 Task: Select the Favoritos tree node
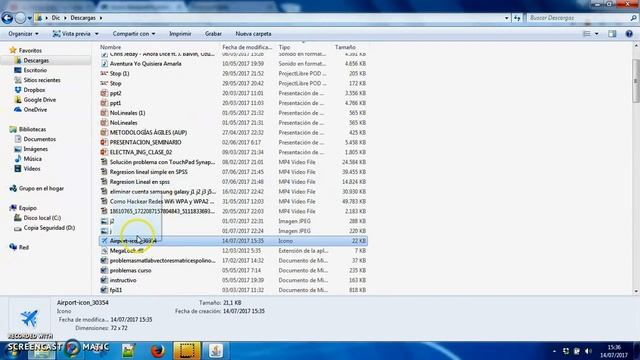30,51
